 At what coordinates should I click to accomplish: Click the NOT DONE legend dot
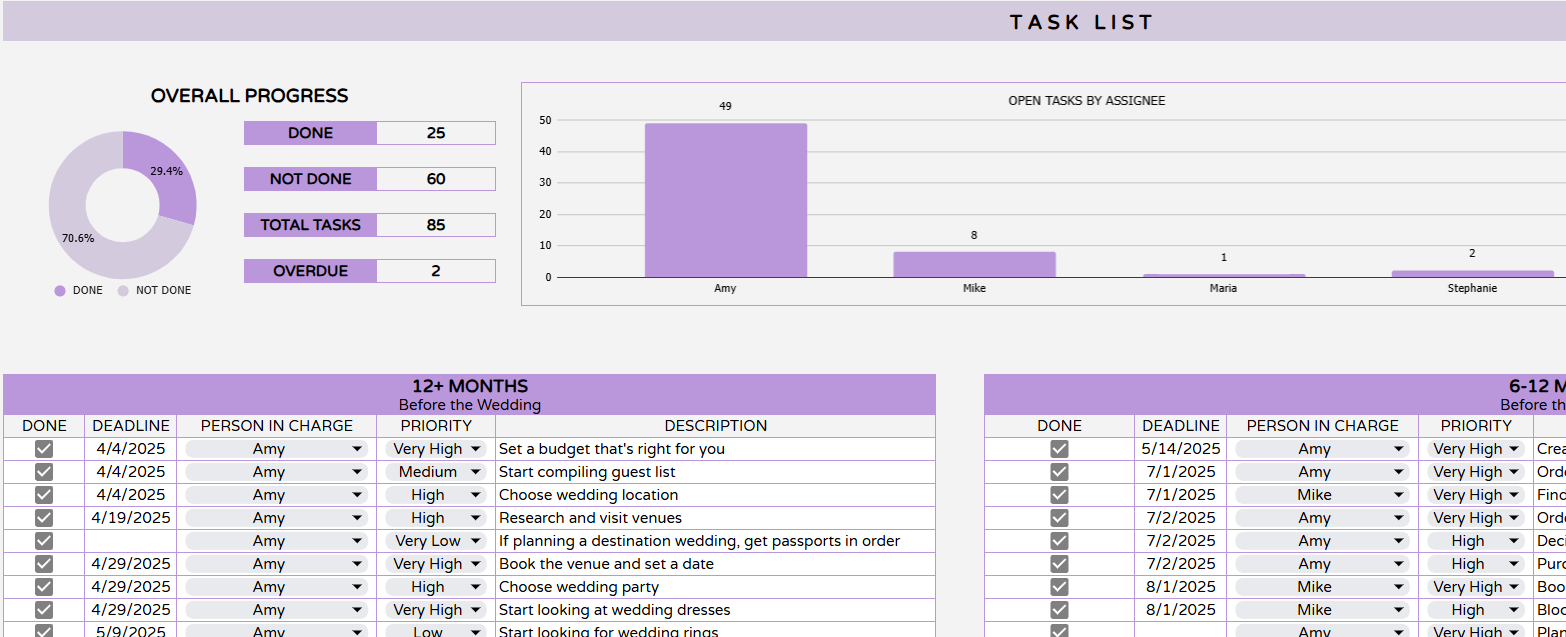tap(124, 291)
